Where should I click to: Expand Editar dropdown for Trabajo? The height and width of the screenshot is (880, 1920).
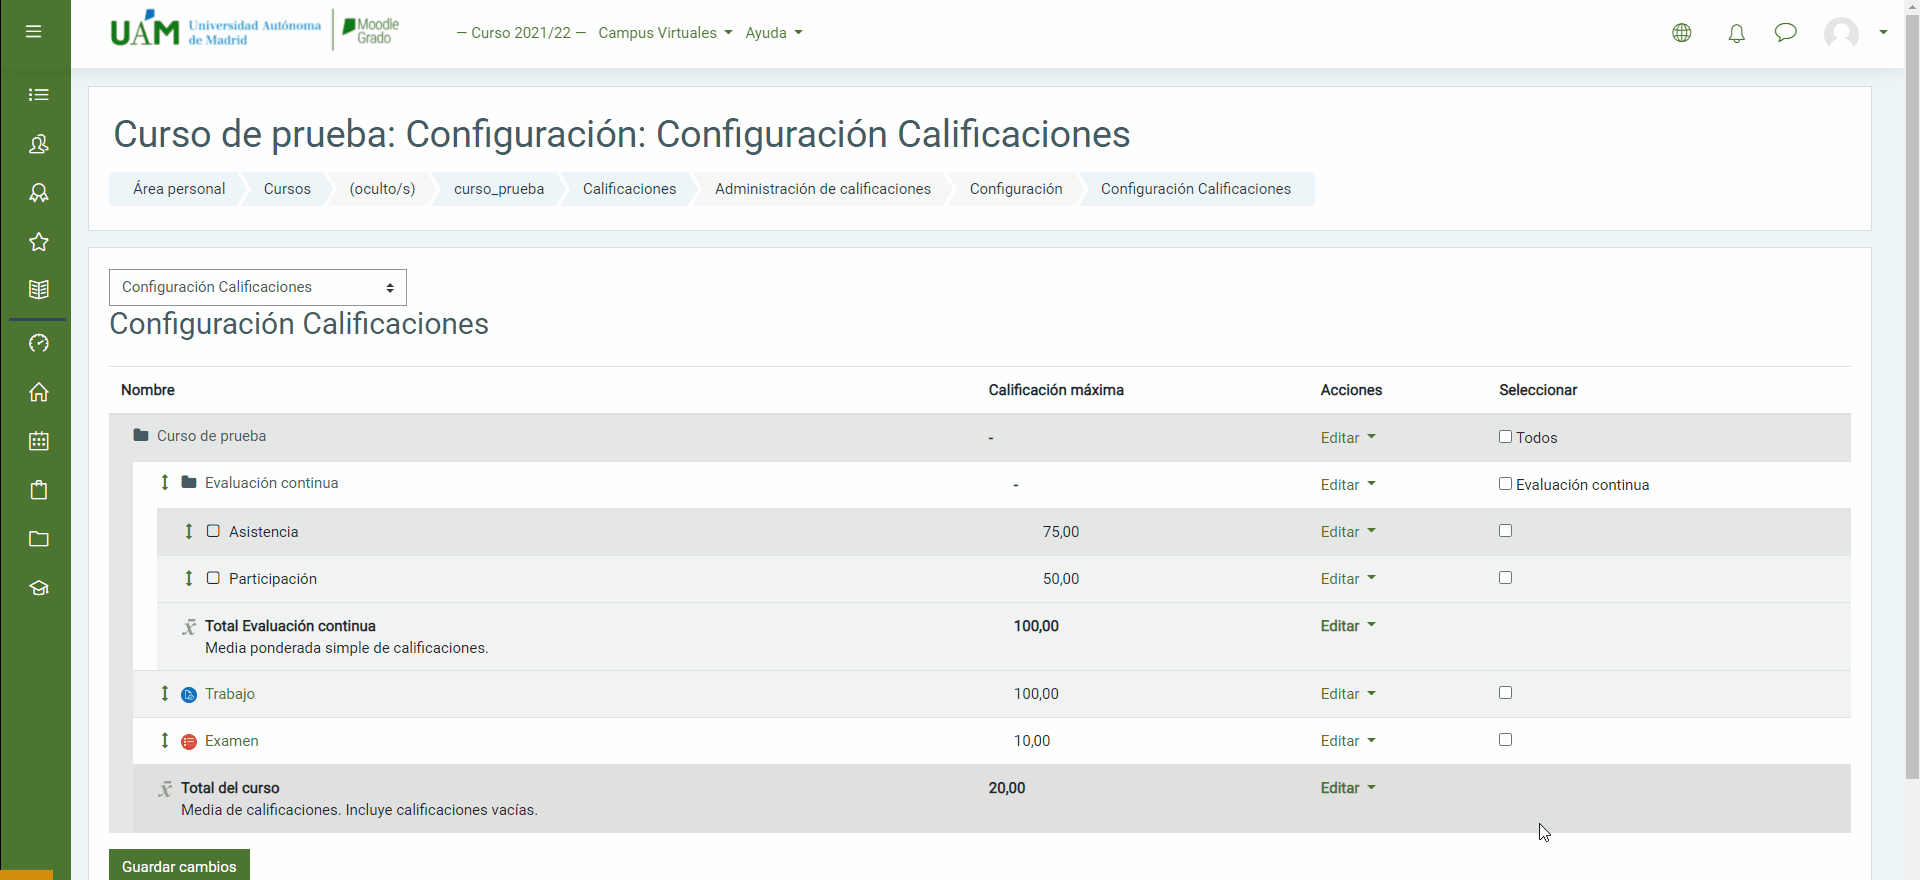pyautogui.click(x=1347, y=694)
